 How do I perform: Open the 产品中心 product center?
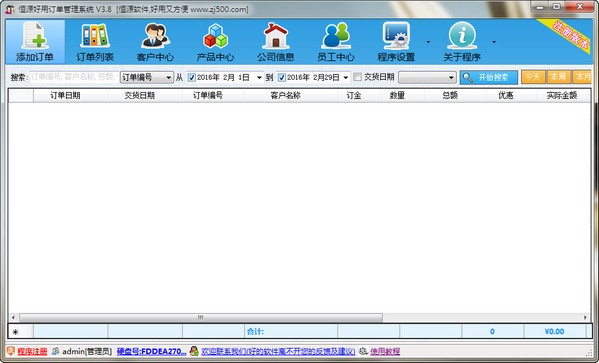[215, 42]
